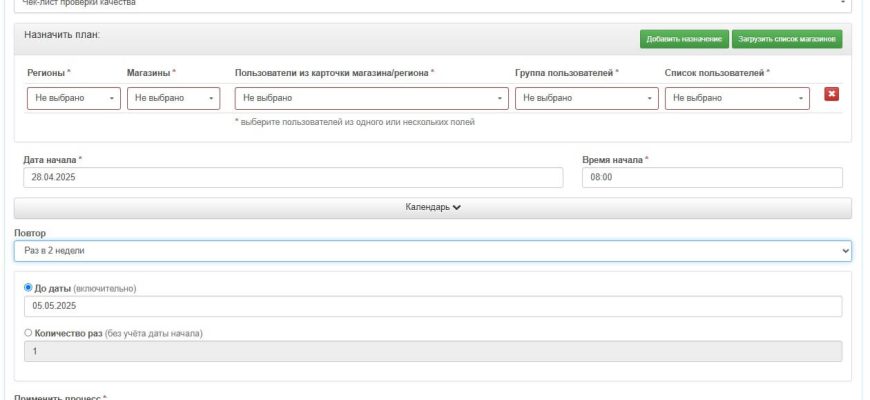Screen dimensions: 870x400
Task: Select the 'До даты' radio button
Action: 28,288
